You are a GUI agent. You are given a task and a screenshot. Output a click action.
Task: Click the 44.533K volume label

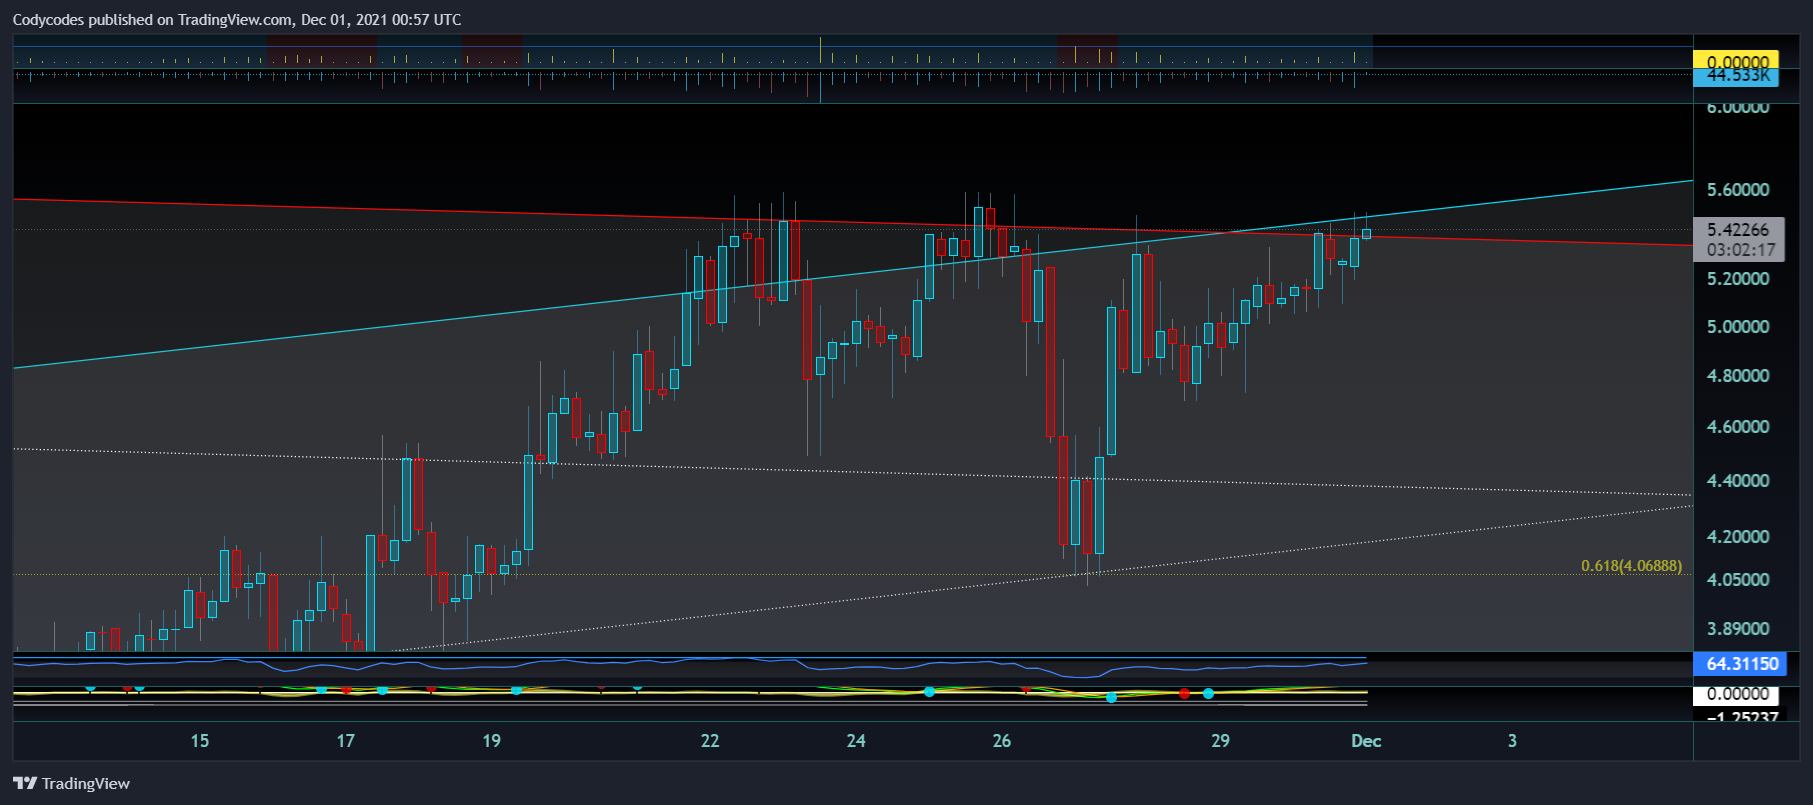(1736, 76)
